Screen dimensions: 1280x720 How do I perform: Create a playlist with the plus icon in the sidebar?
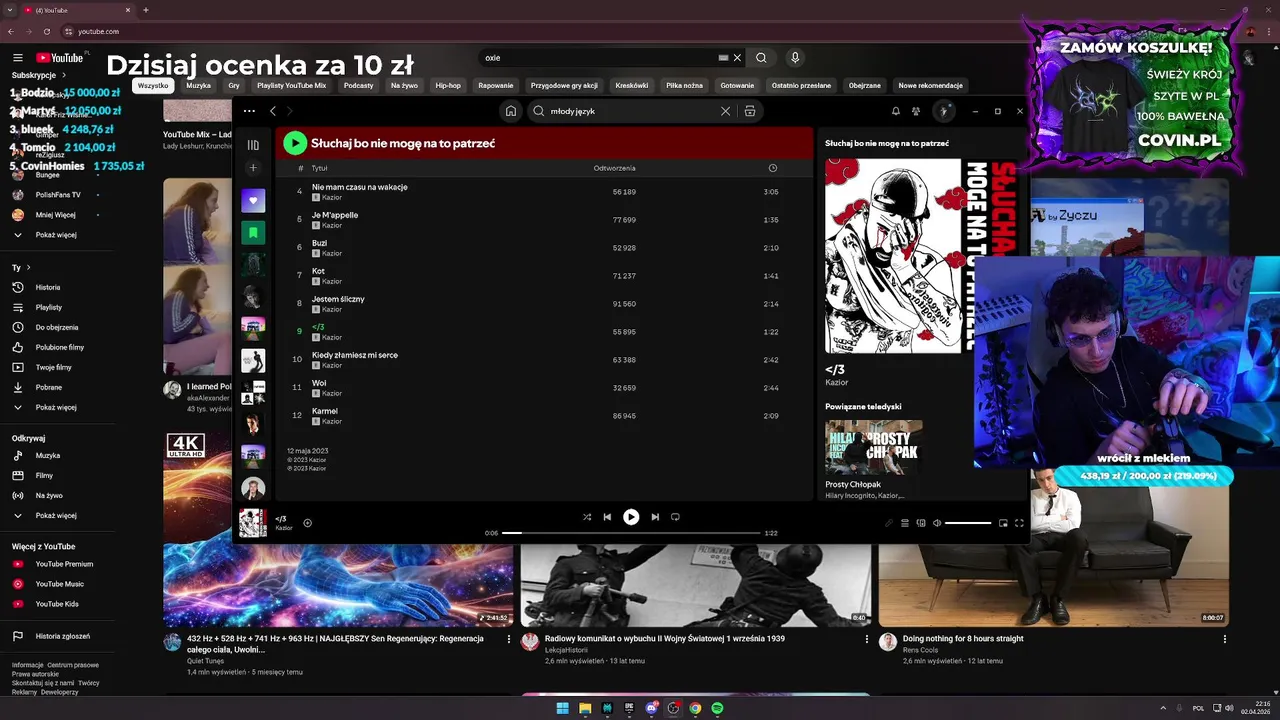pos(253,168)
